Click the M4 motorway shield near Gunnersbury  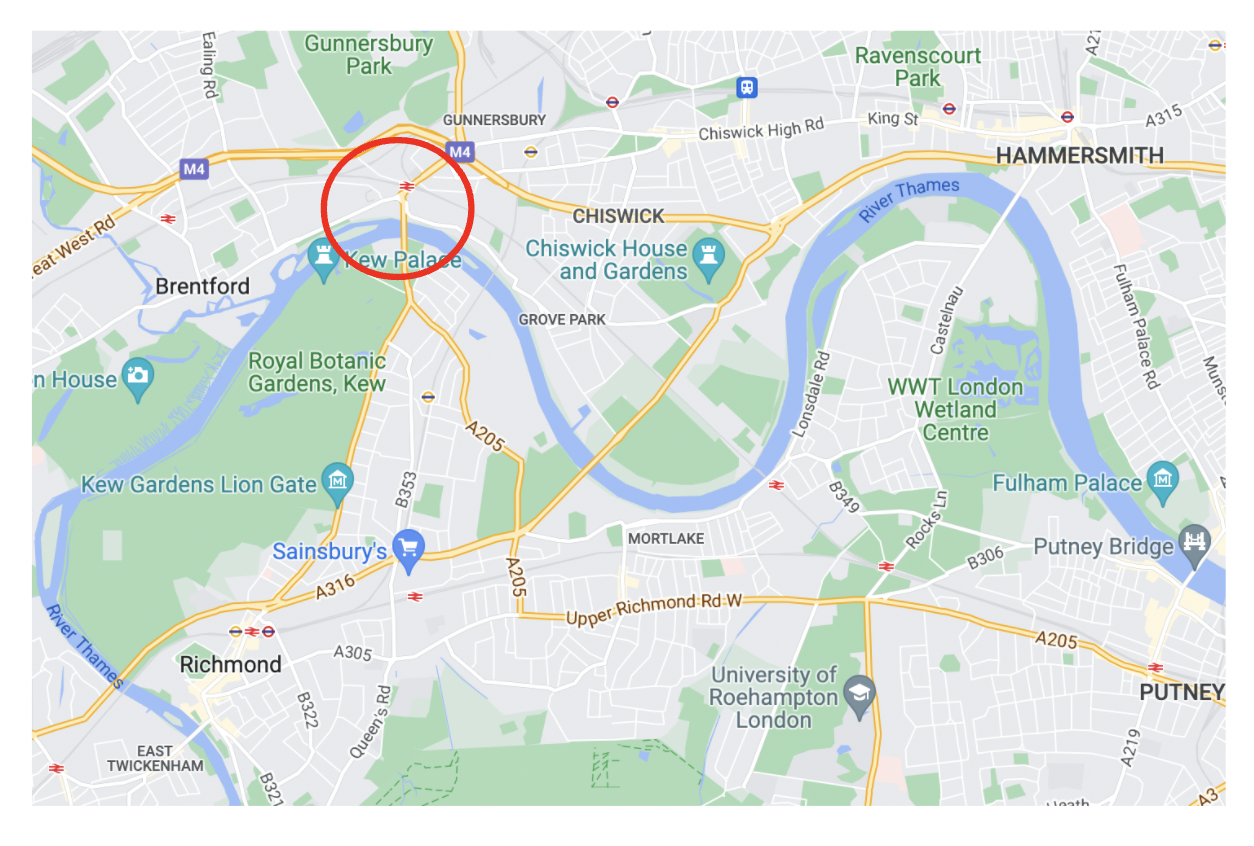pos(459,151)
